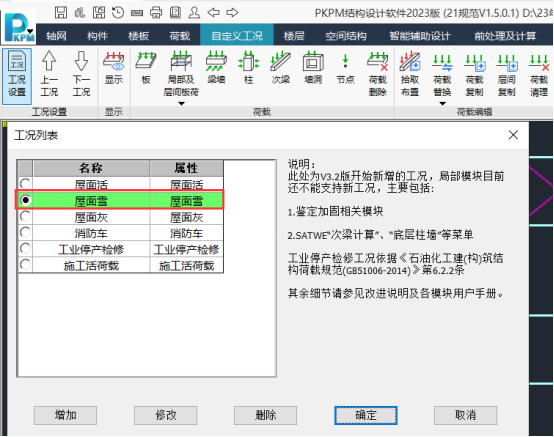Click the 属性 column header
This screenshot has height=437, width=554.
pyautogui.click(x=186, y=168)
